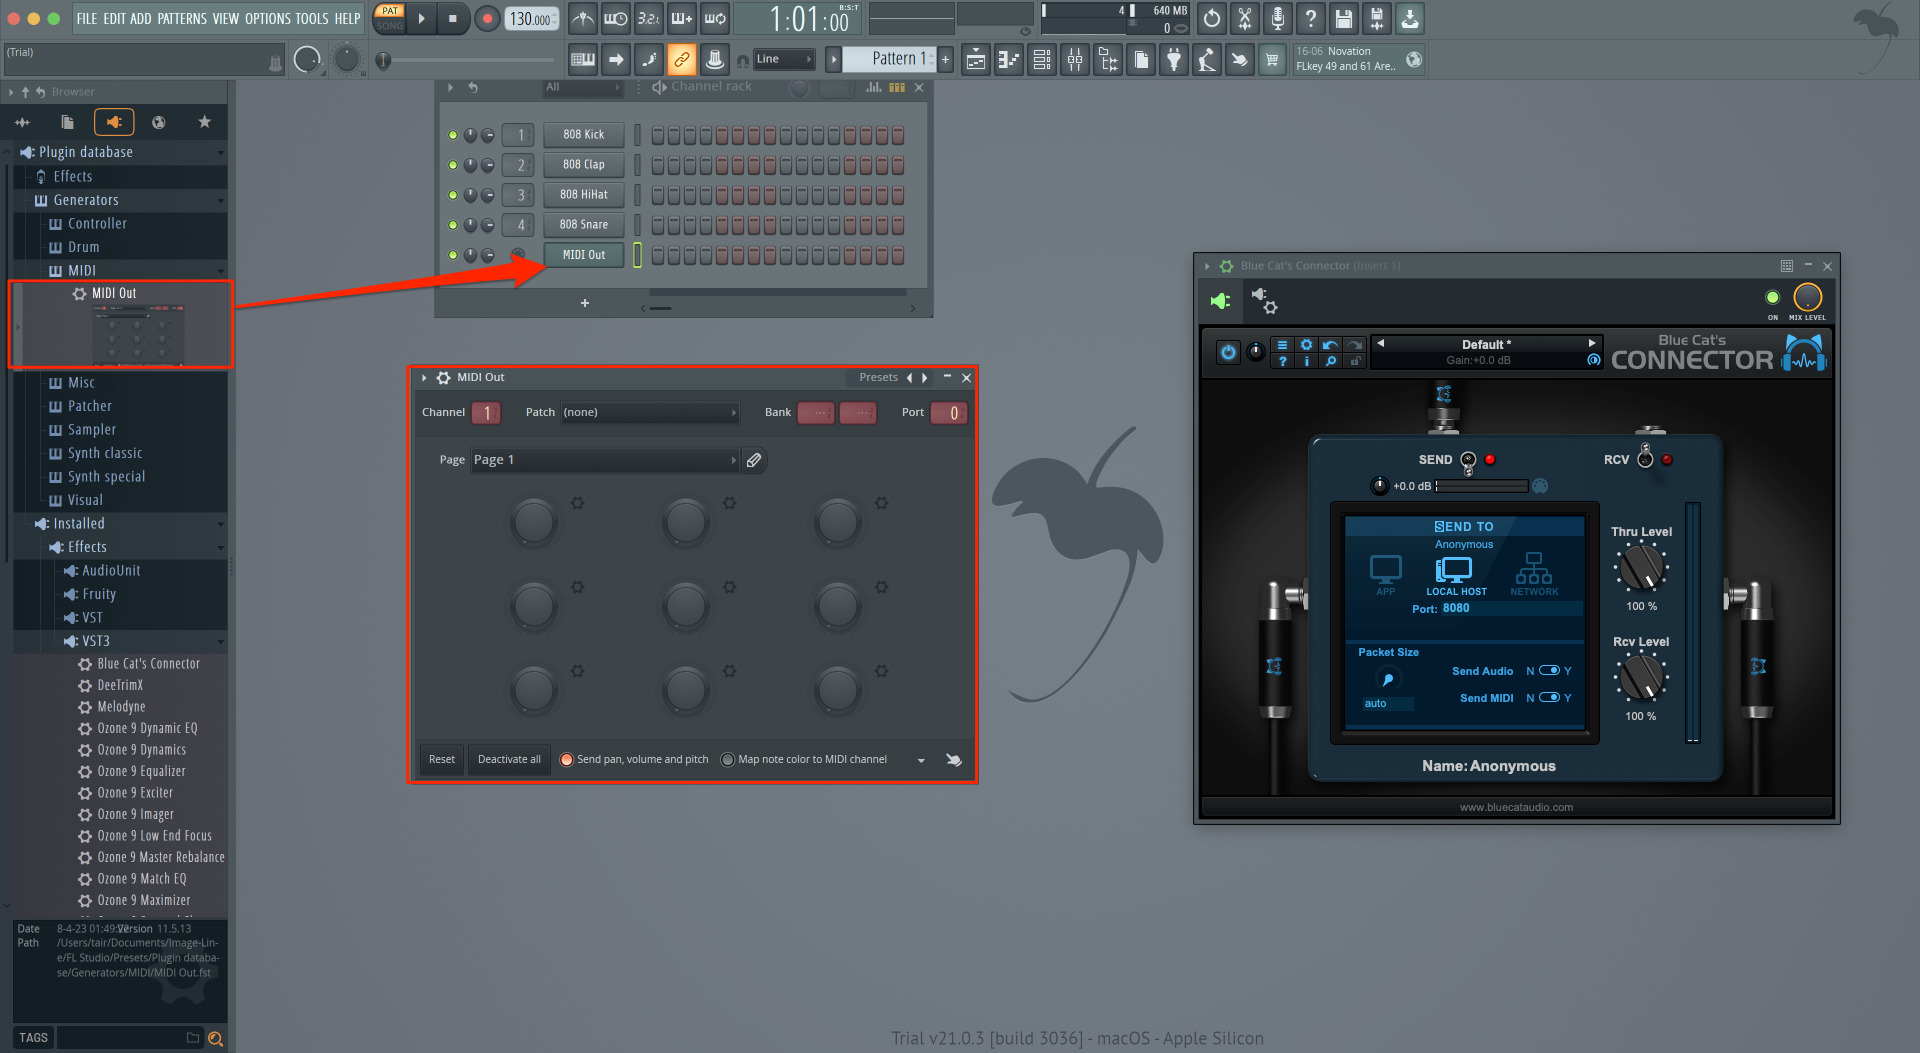
Task: Click the one-click audio editor scissors icon
Action: click(x=1244, y=18)
